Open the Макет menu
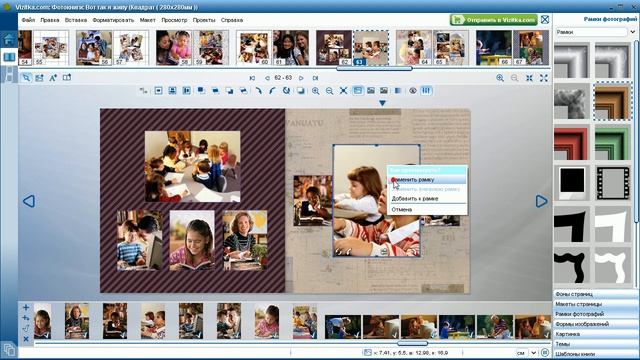Image resolution: width=640 pixels, height=360 pixels. (147, 20)
